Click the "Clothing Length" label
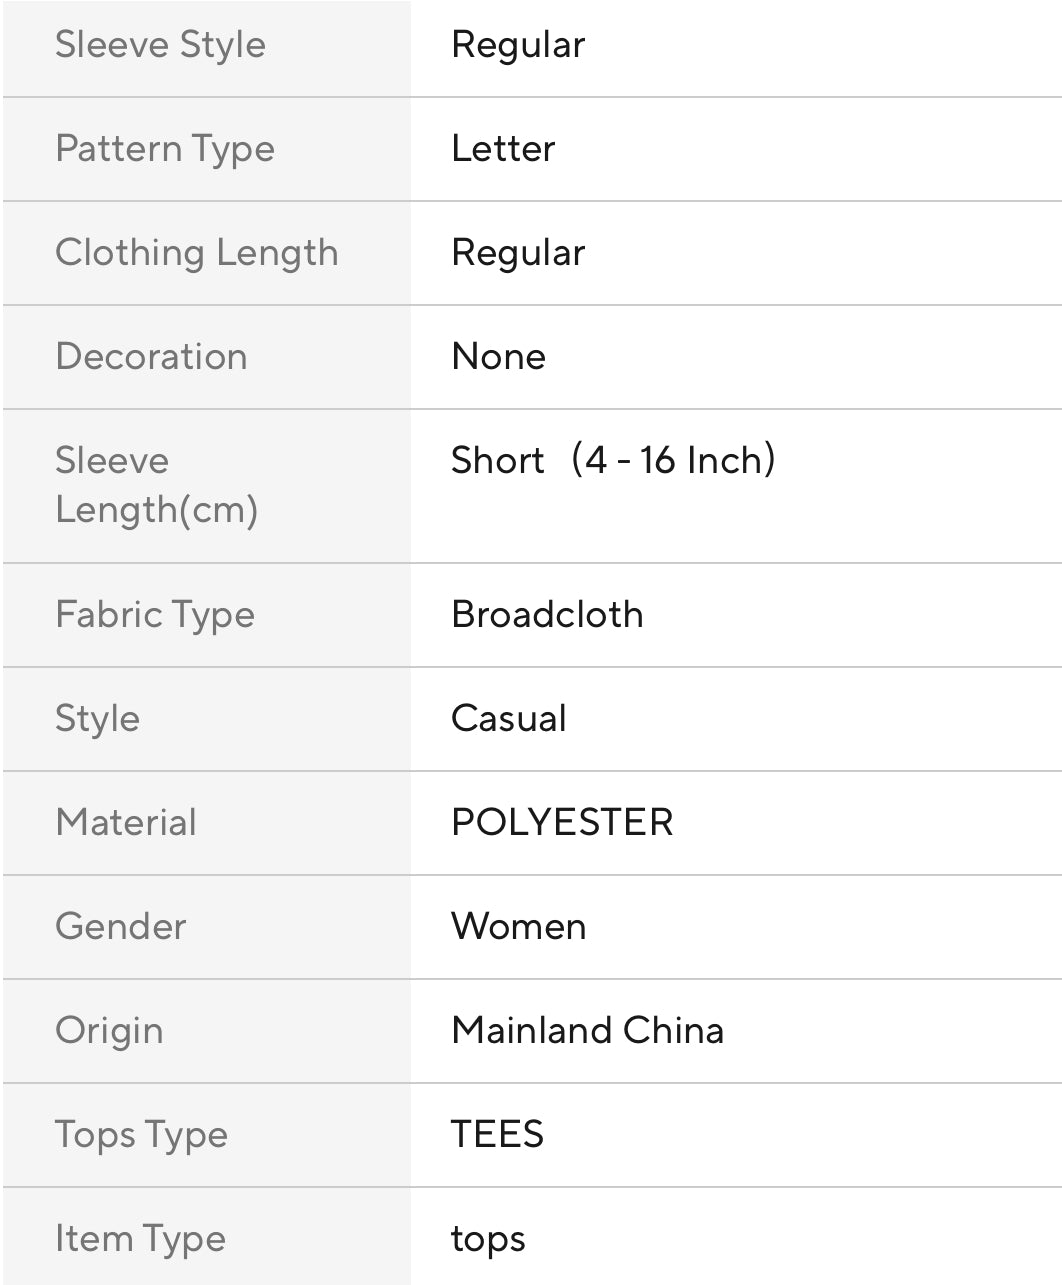The image size is (1062, 1285). point(197,253)
